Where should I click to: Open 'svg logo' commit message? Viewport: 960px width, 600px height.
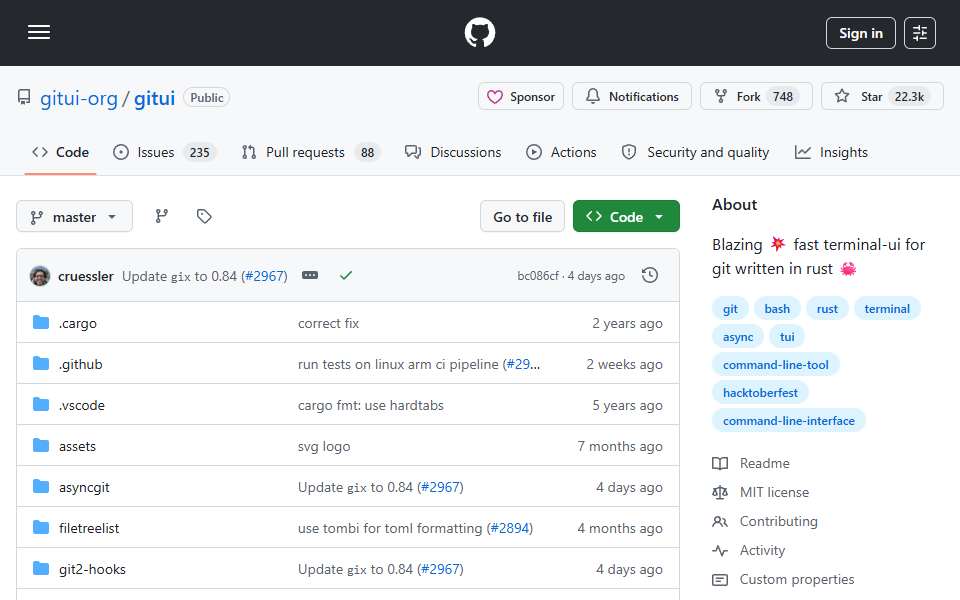coord(324,446)
